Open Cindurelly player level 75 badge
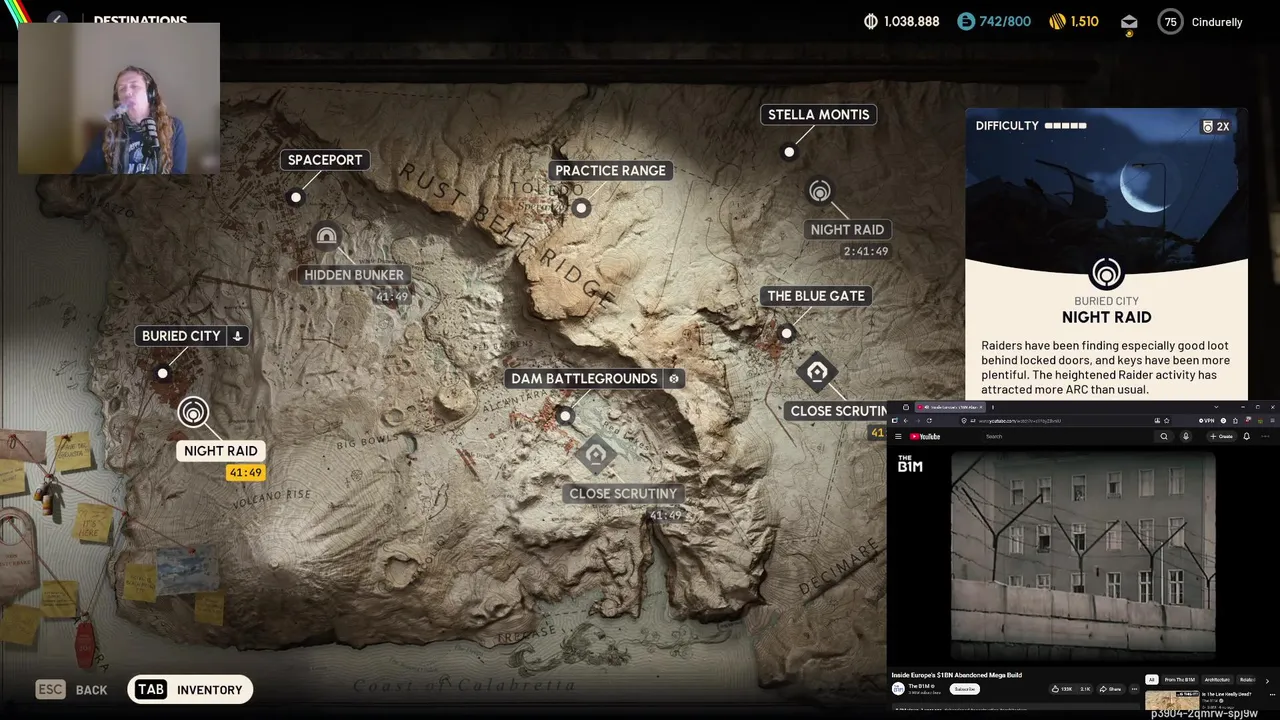 click(1170, 22)
